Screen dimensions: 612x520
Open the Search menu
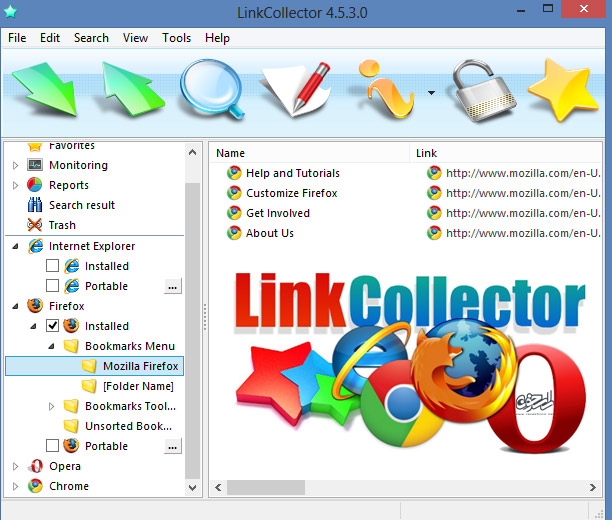(91, 38)
